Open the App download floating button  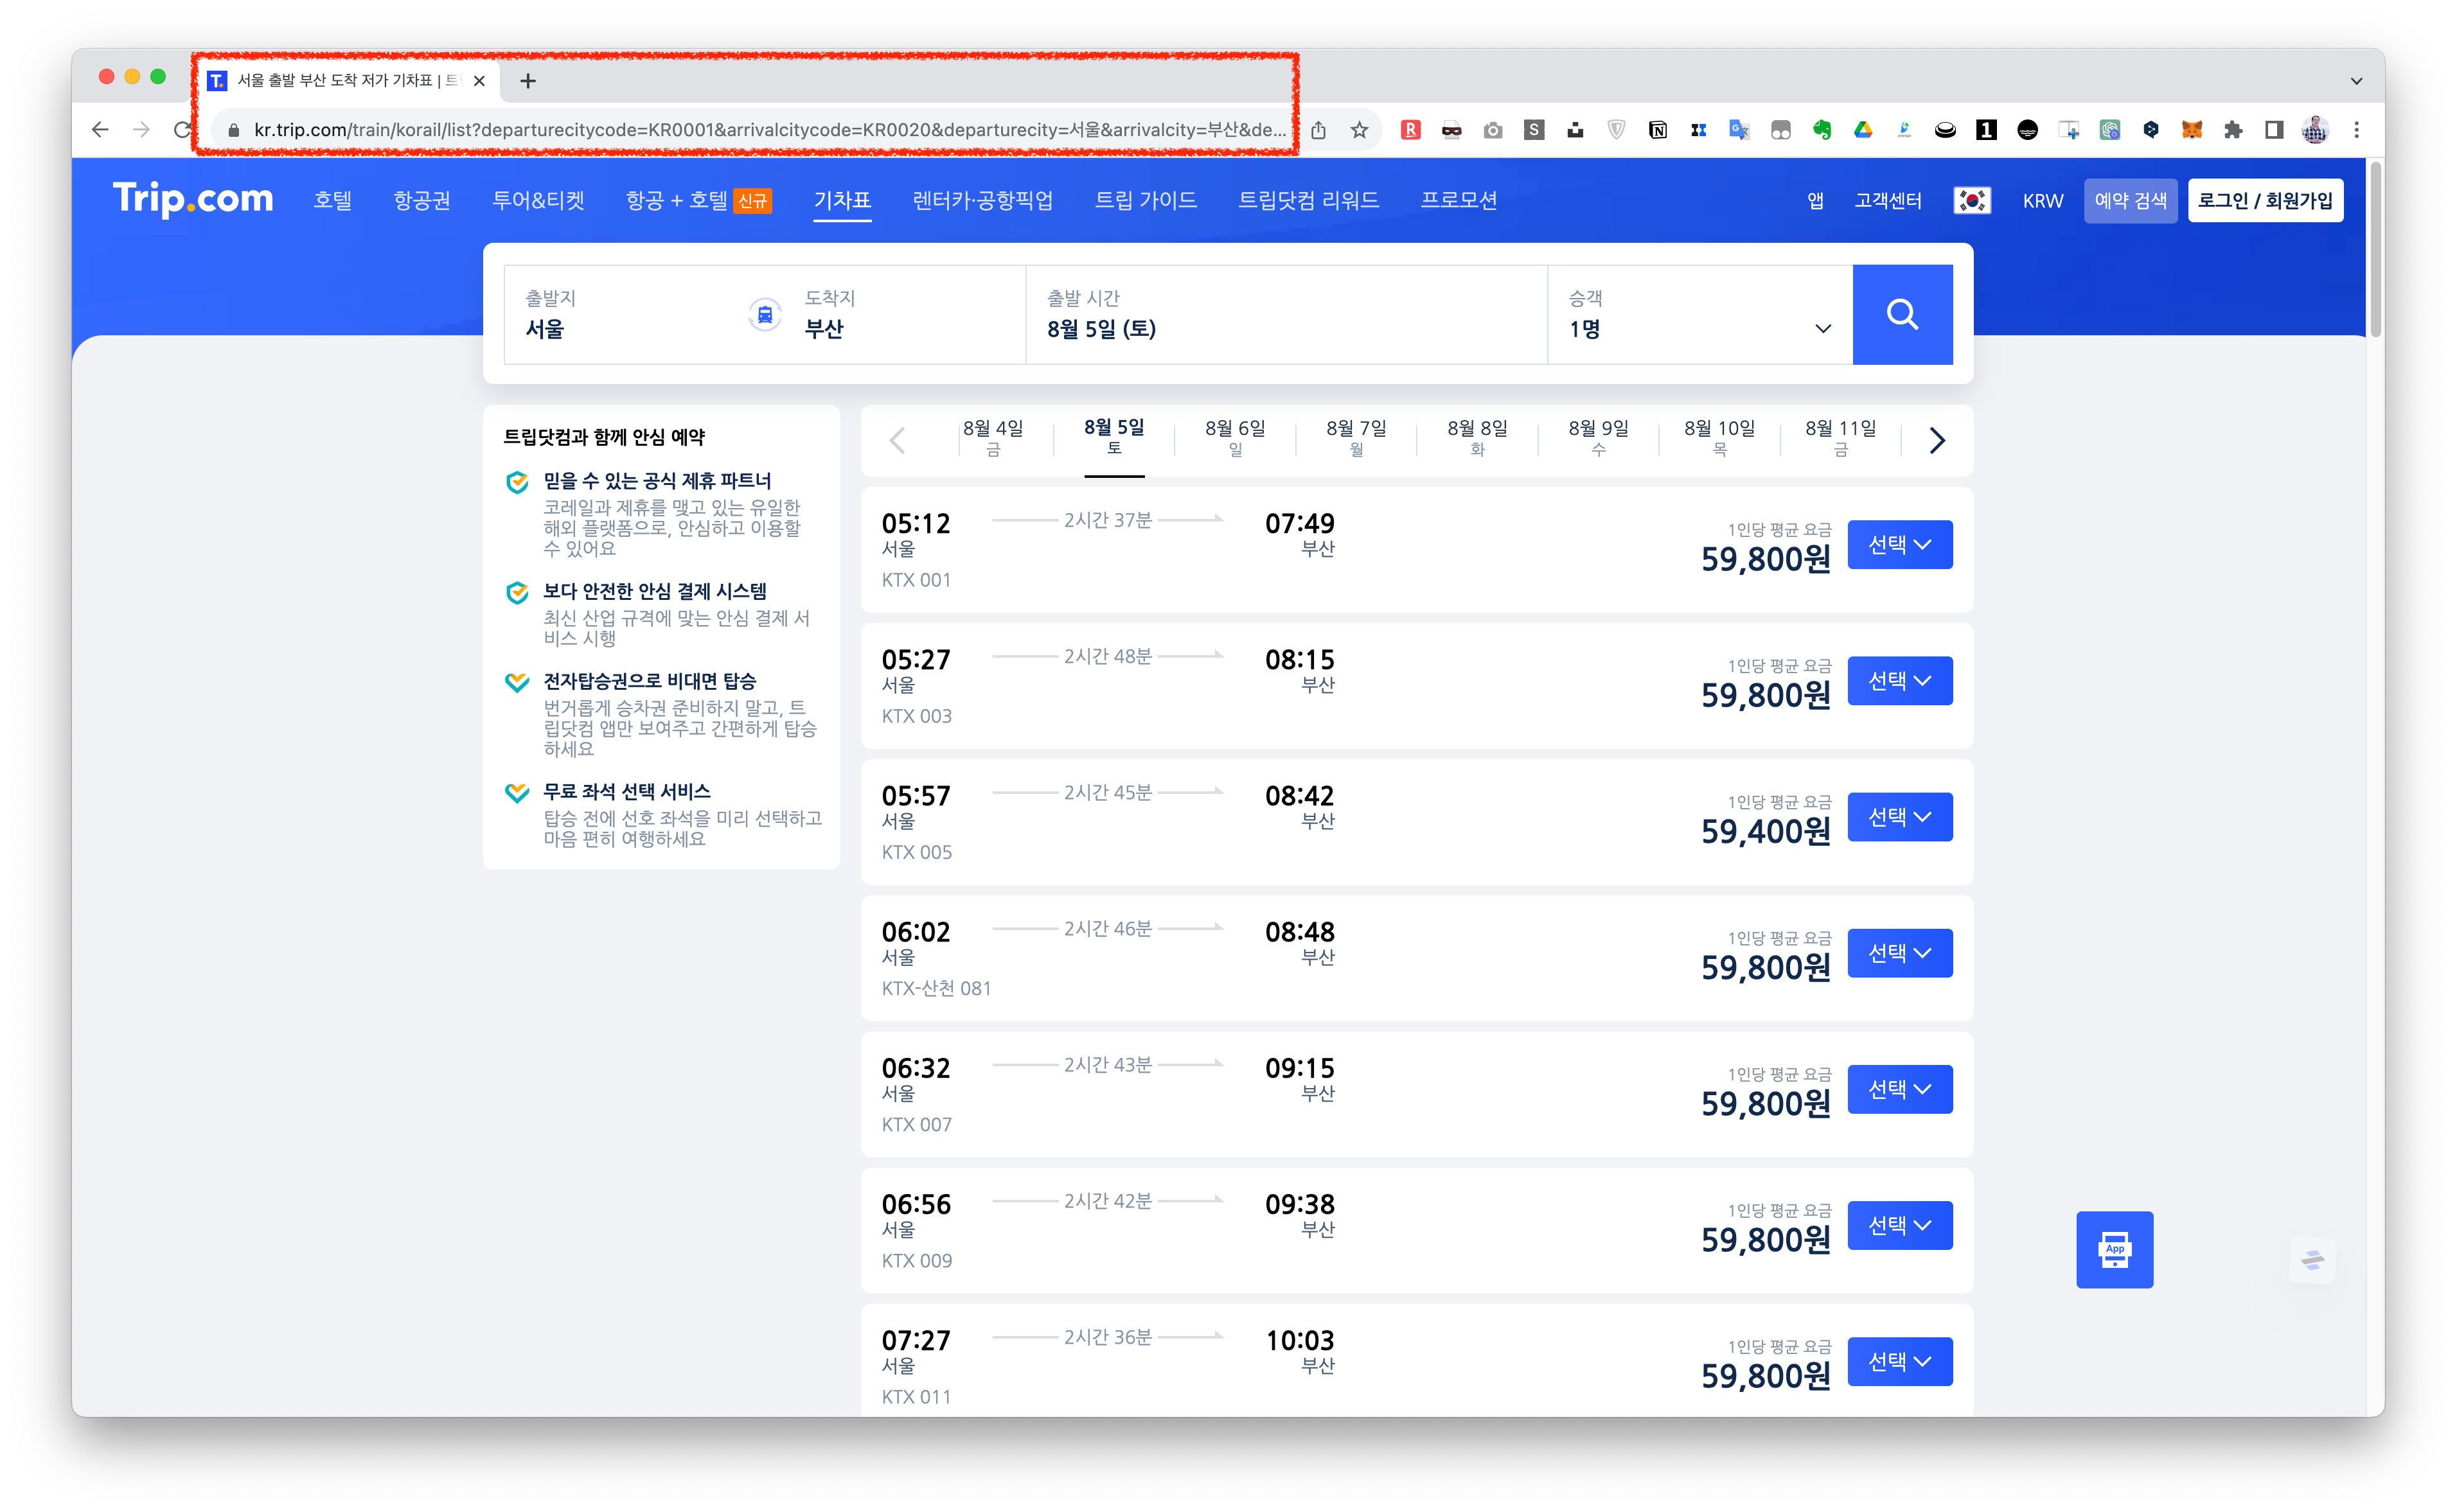(2114, 1249)
